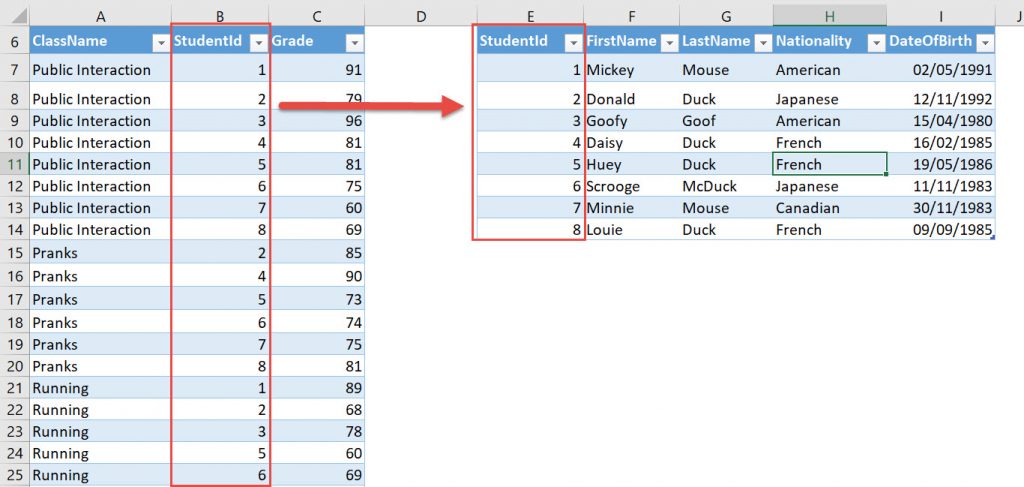Select row 11 by its row header
This screenshot has width=1024, height=487.
pos(14,164)
